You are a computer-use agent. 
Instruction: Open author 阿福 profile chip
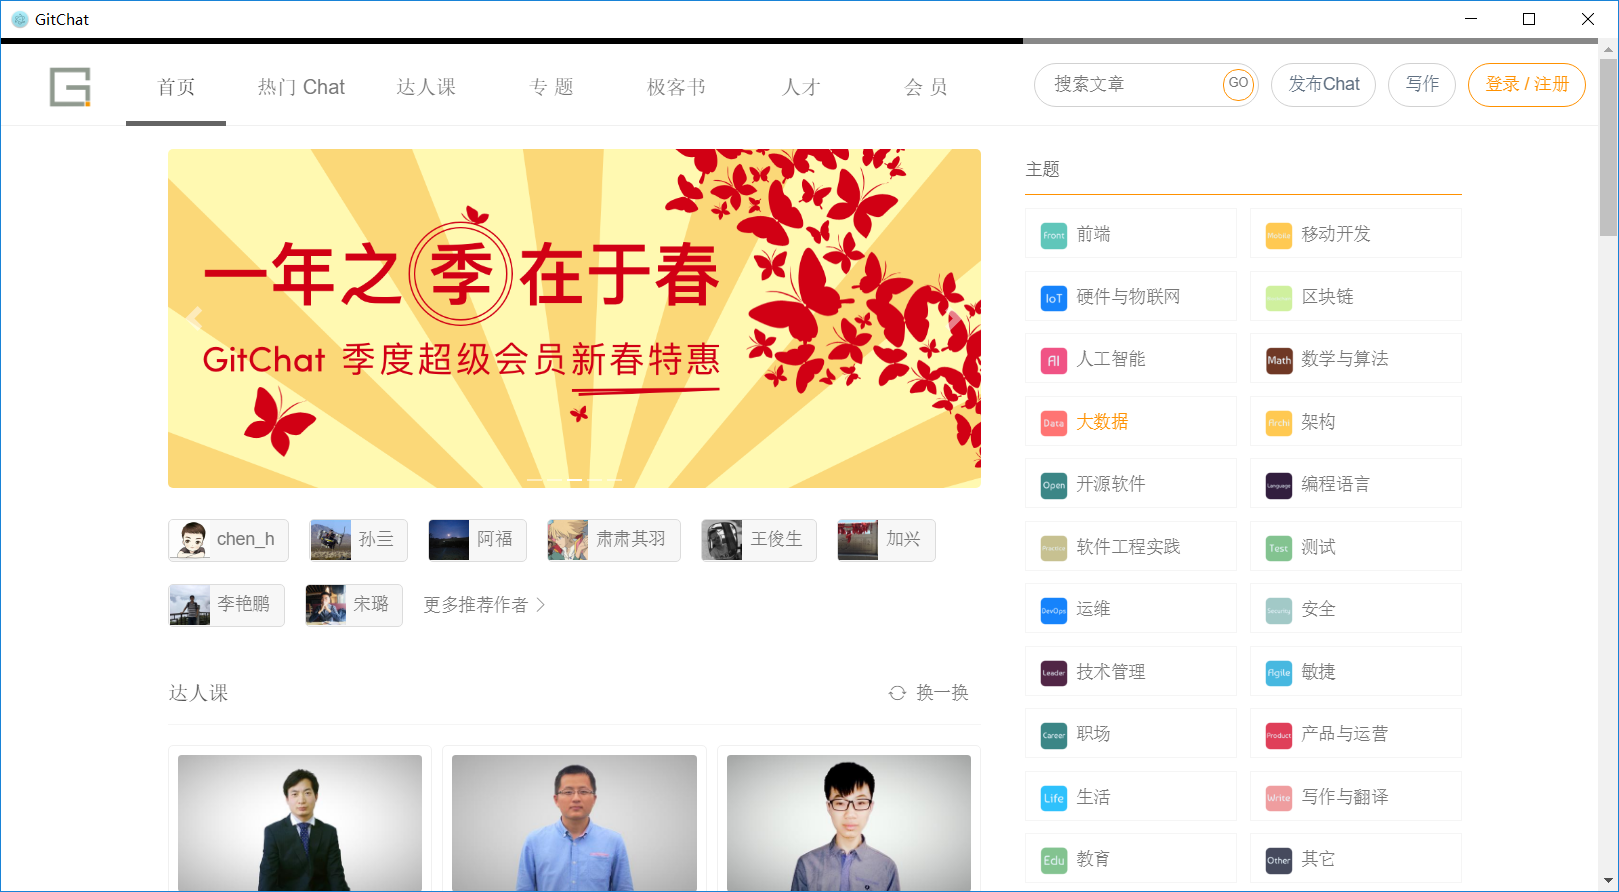point(477,540)
